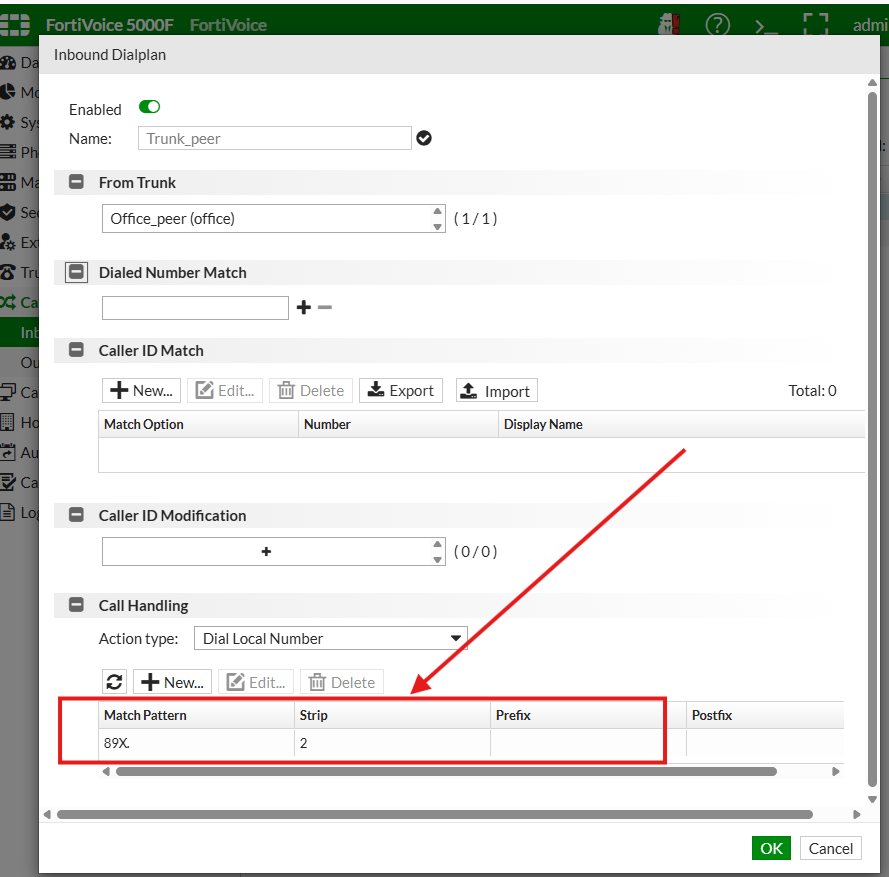Collapse the Call Handling section

(x=76, y=605)
